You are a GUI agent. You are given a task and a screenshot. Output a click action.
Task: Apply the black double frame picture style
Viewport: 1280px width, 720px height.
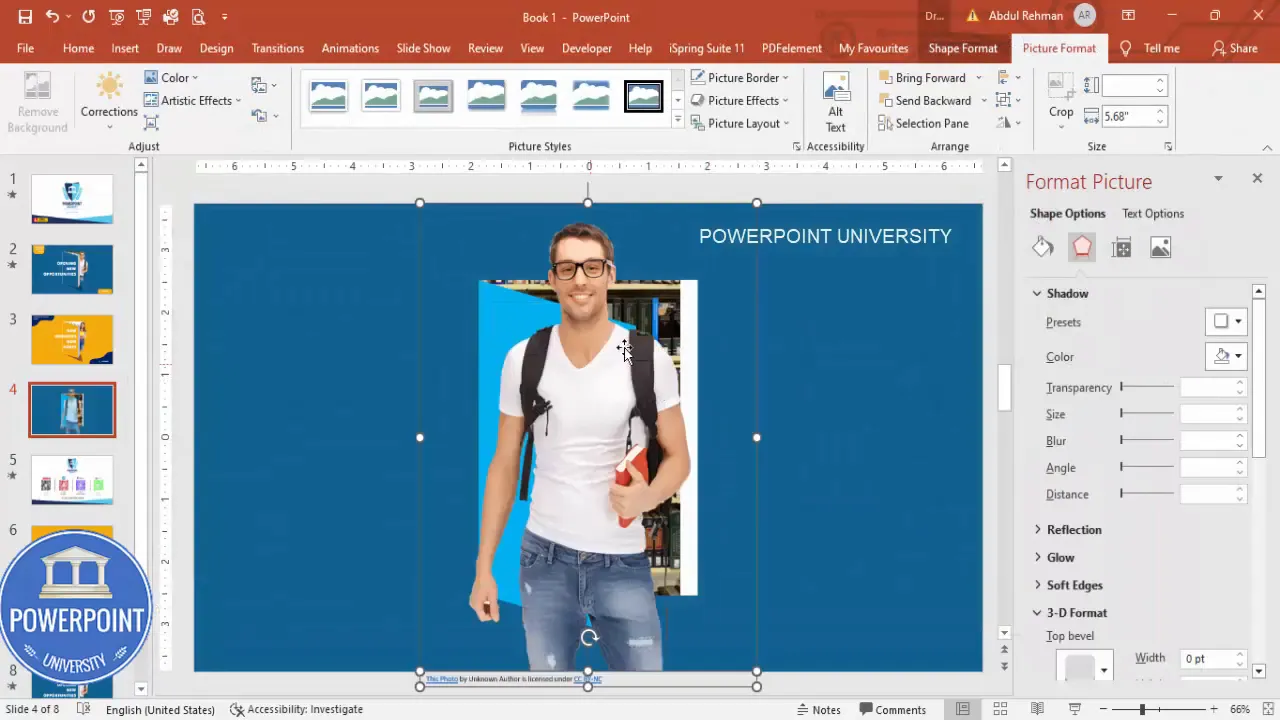coord(643,96)
